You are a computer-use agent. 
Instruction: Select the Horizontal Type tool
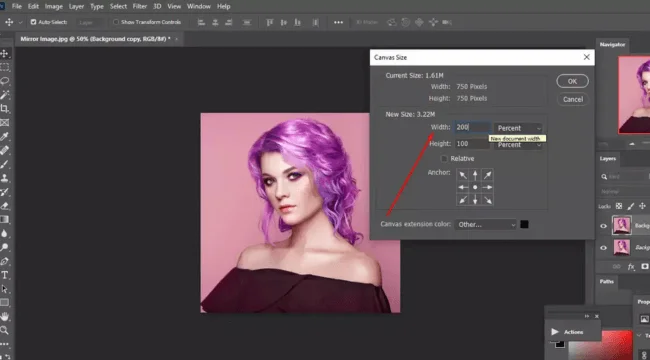pos(5,275)
